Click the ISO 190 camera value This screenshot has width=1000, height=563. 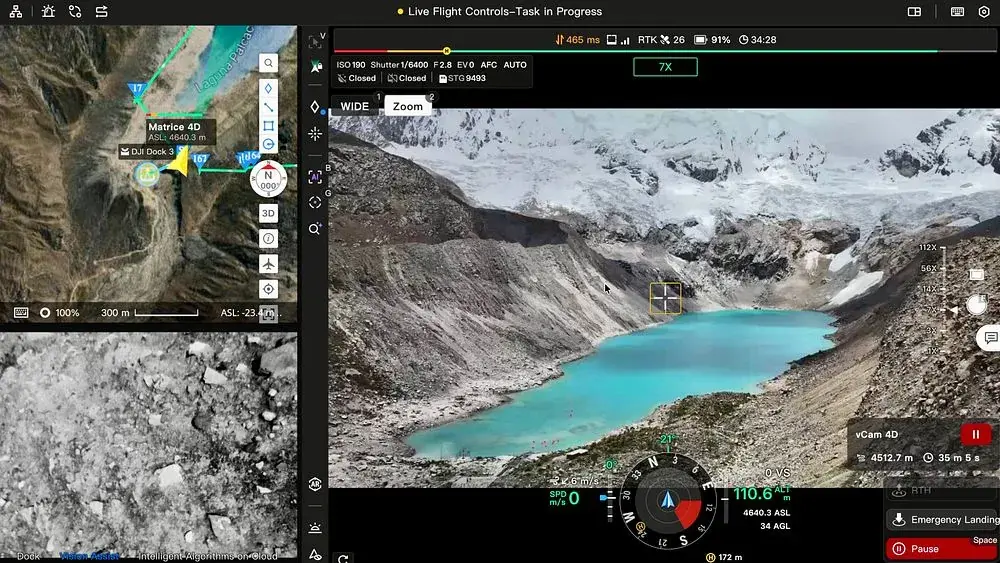[351, 65]
